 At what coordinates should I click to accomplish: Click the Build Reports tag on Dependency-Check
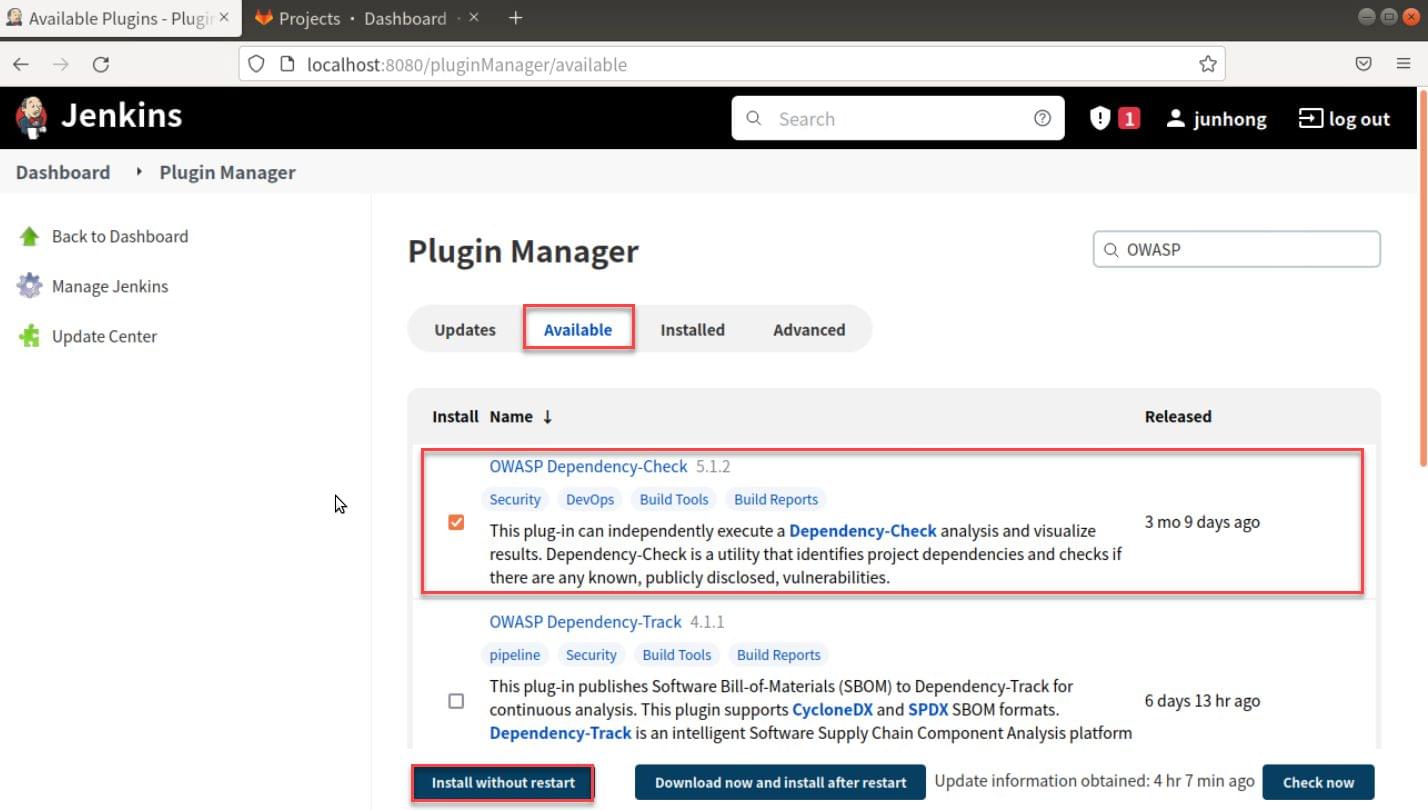click(776, 499)
